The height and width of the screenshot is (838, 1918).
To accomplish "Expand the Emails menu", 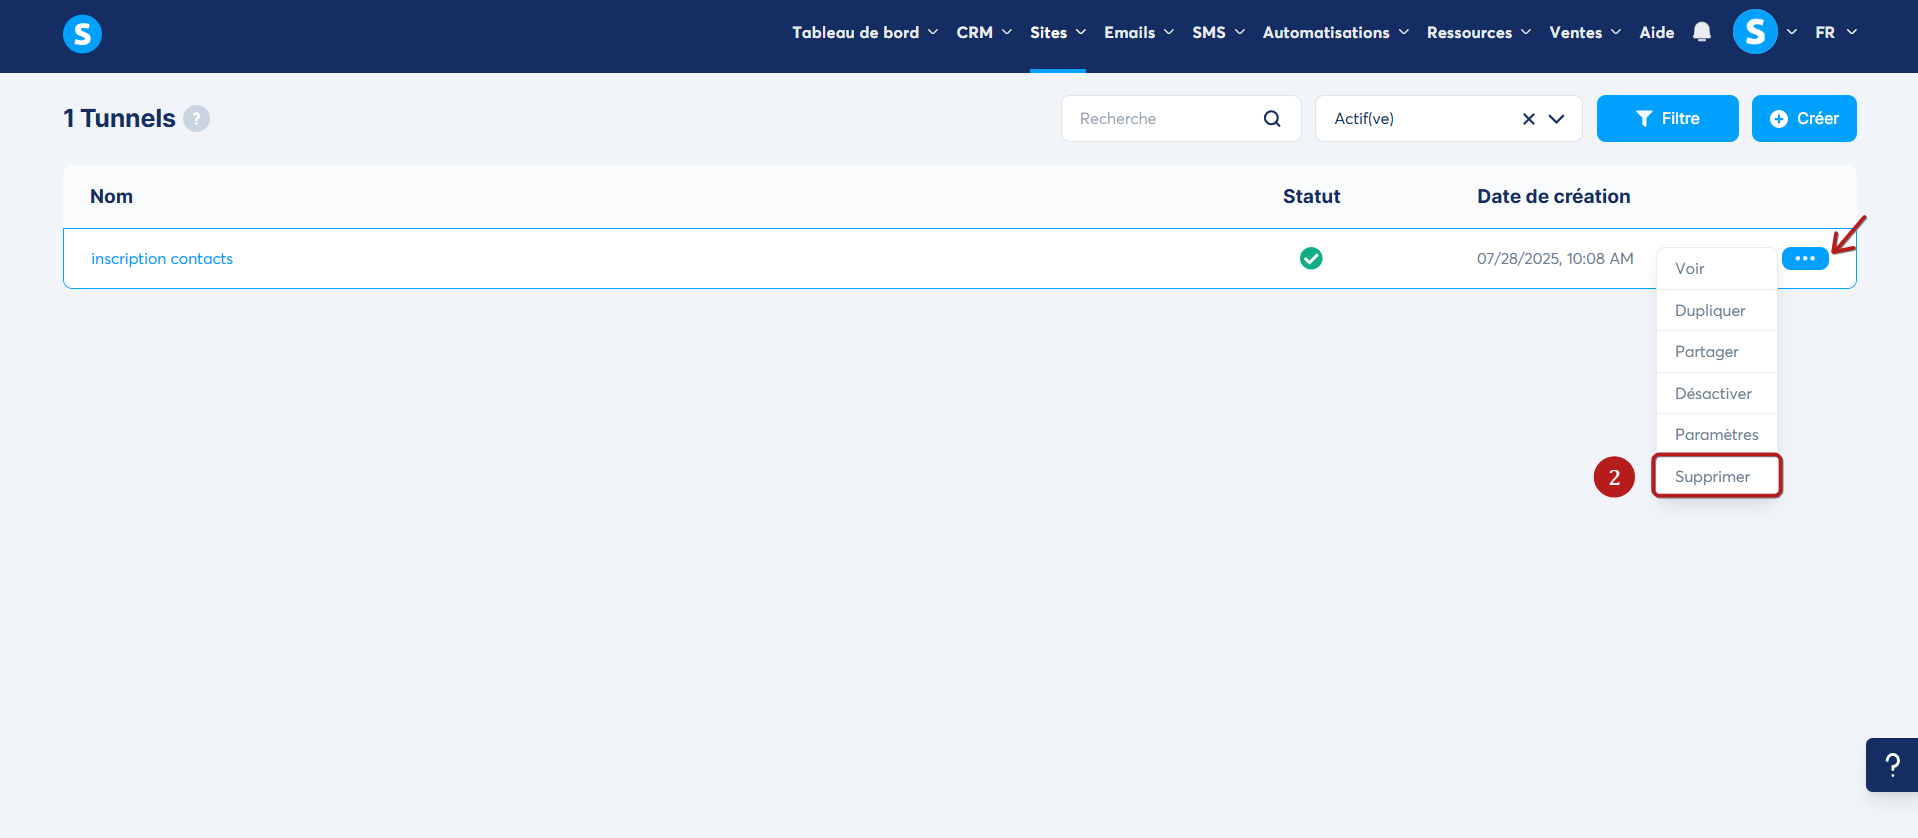I will pyautogui.click(x=1139, y=32).
